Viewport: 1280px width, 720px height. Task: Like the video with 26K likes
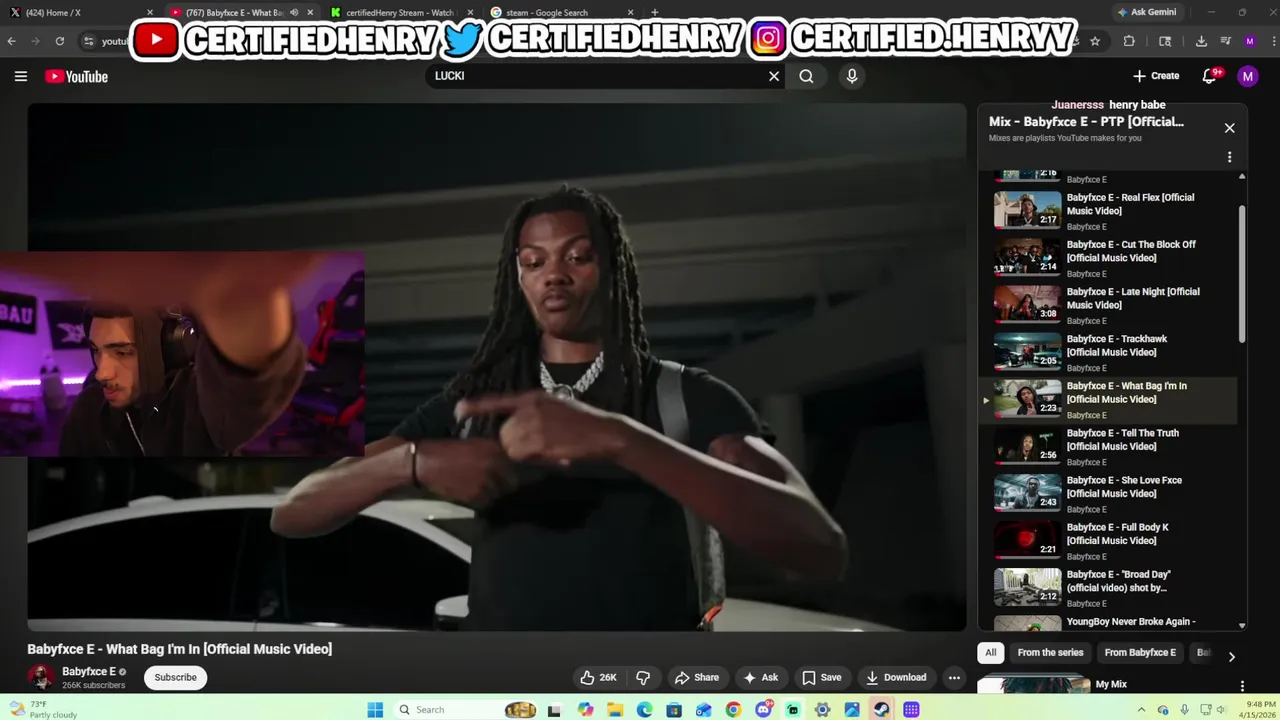click(x=598, y=677)
